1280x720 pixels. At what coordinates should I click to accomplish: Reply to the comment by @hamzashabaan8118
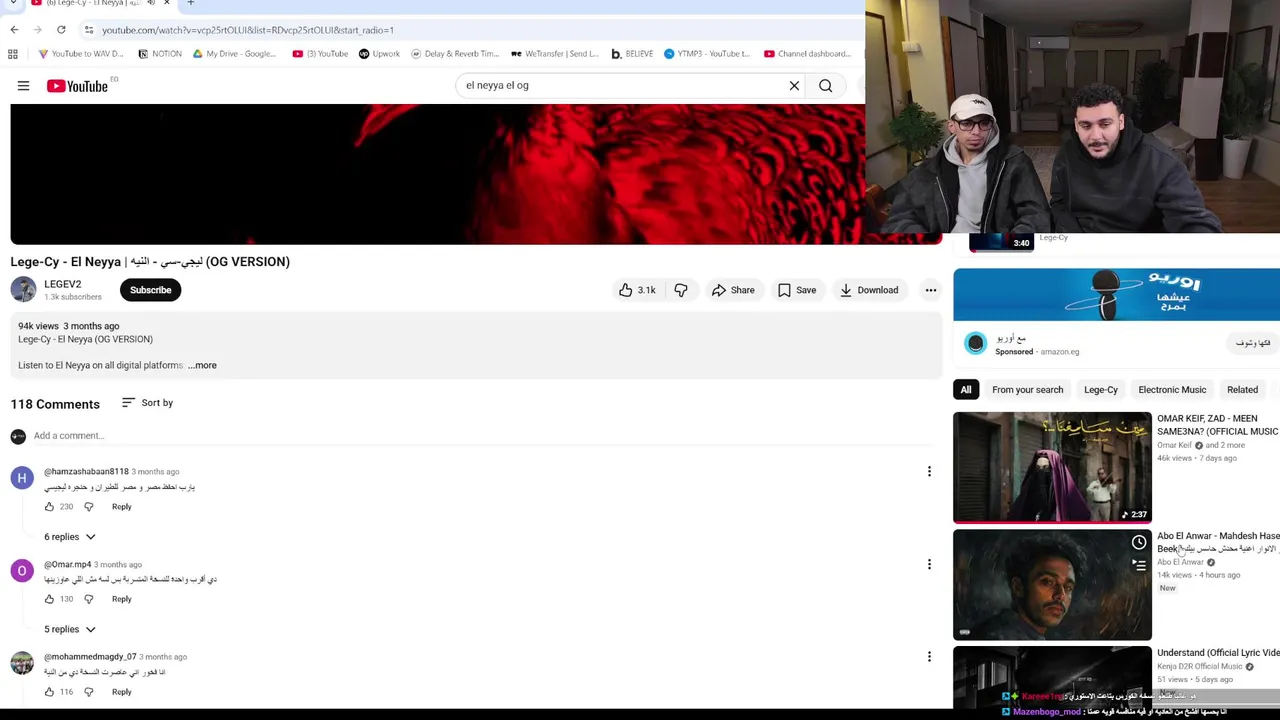121,507
